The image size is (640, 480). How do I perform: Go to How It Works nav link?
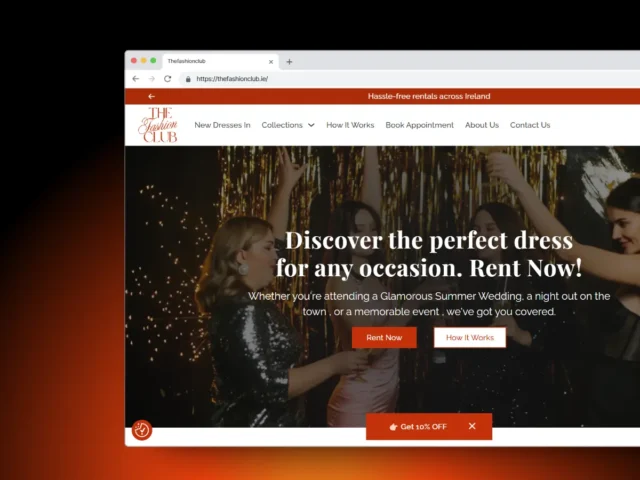point(350,125)
